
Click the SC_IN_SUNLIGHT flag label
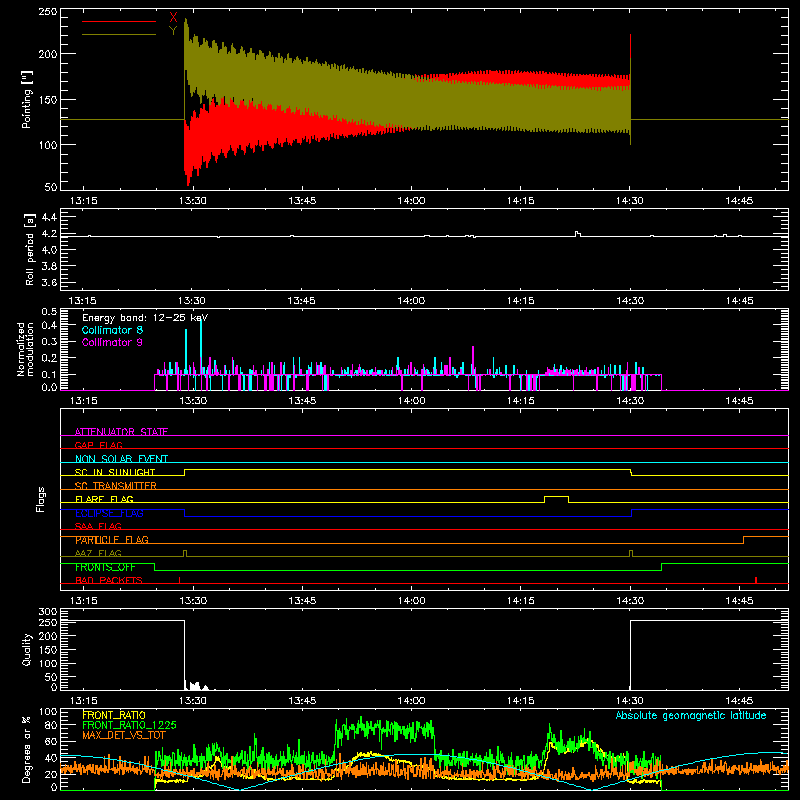[115, 472]
